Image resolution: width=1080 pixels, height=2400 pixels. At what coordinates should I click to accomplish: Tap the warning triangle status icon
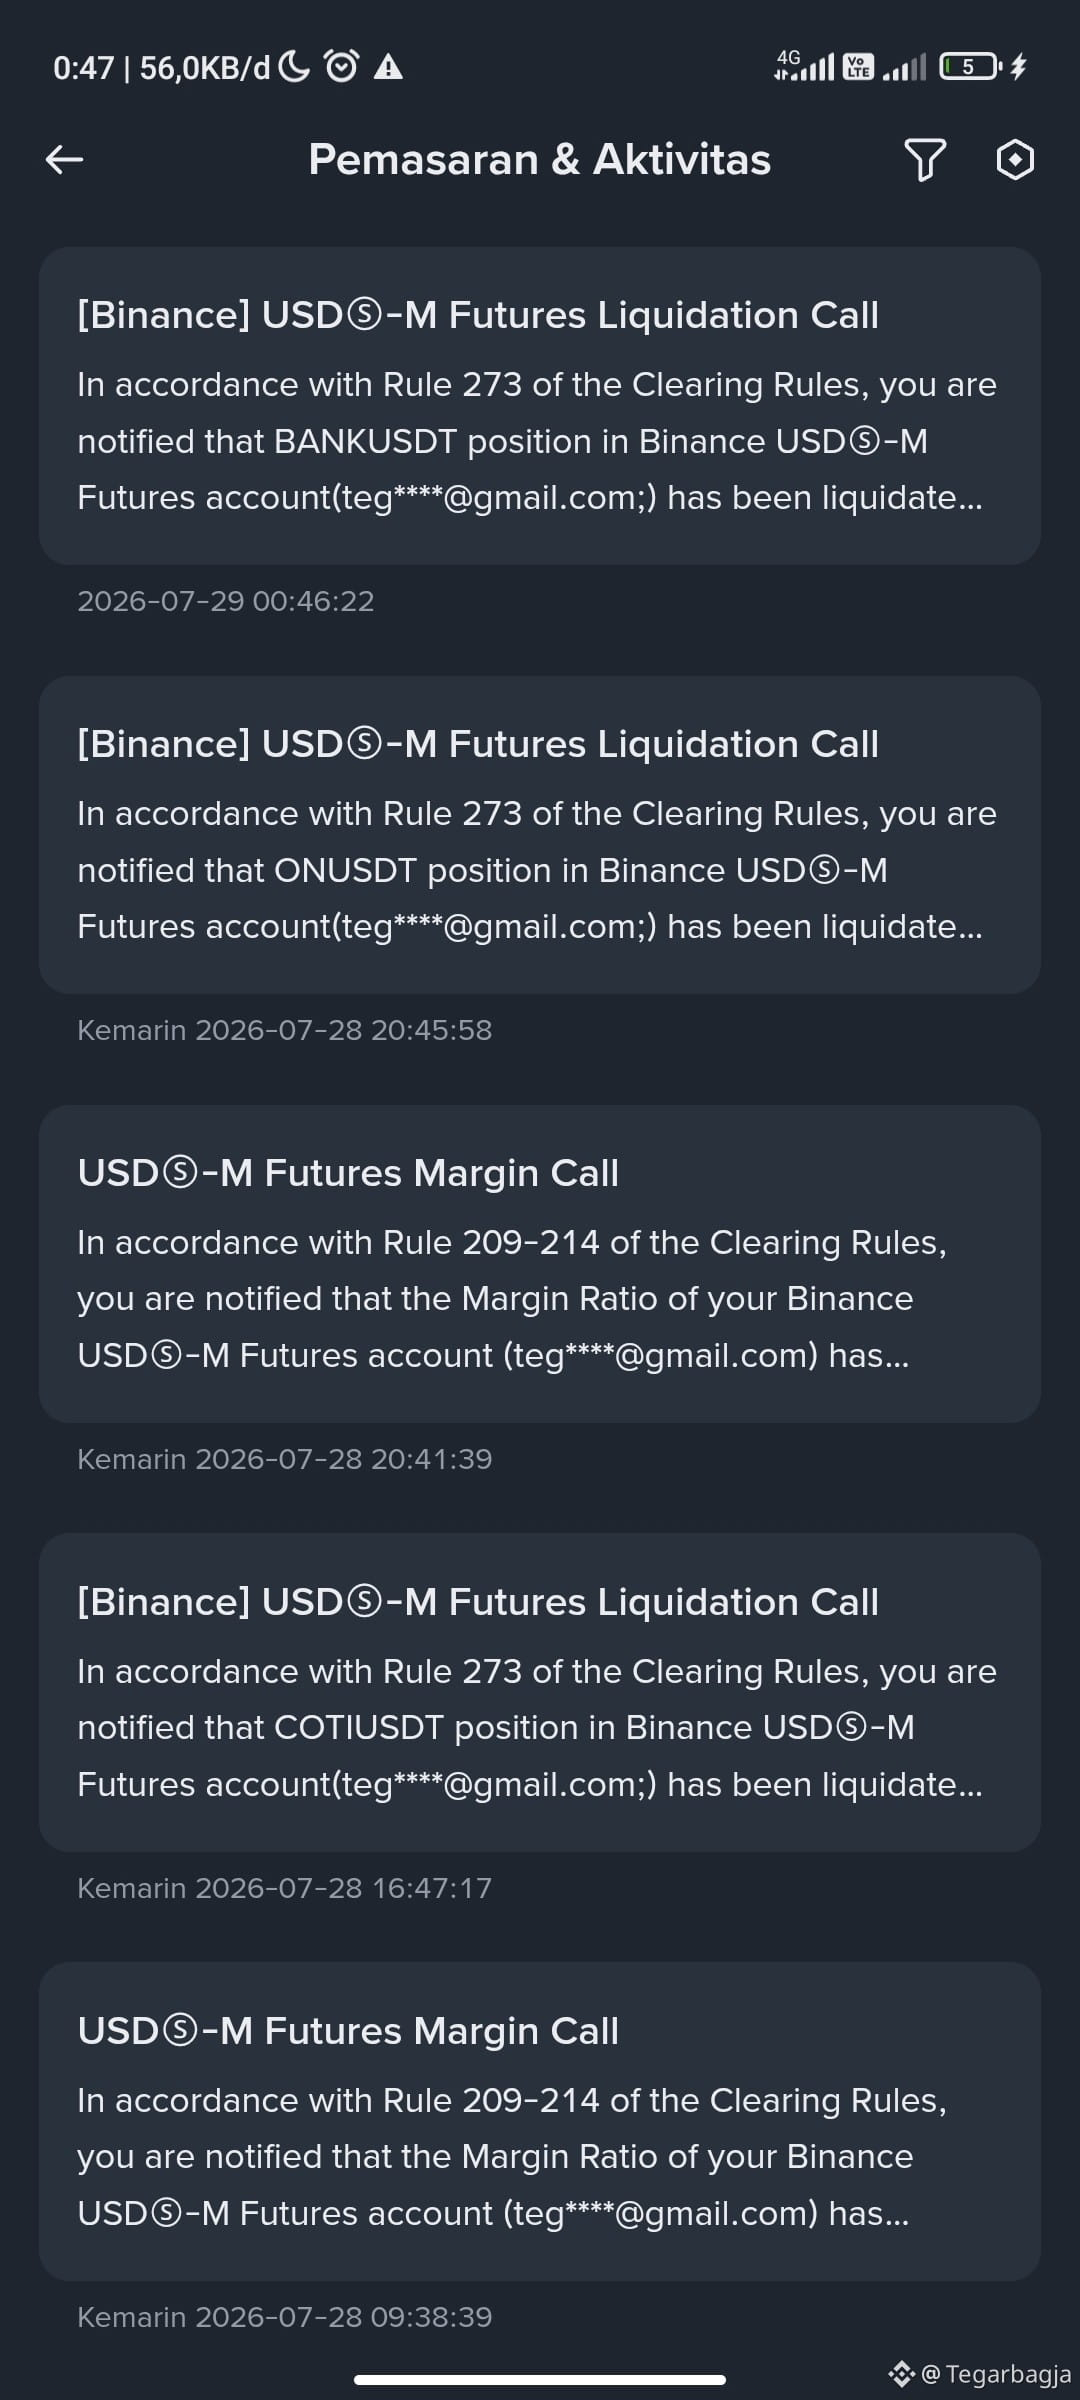point(388,68)
